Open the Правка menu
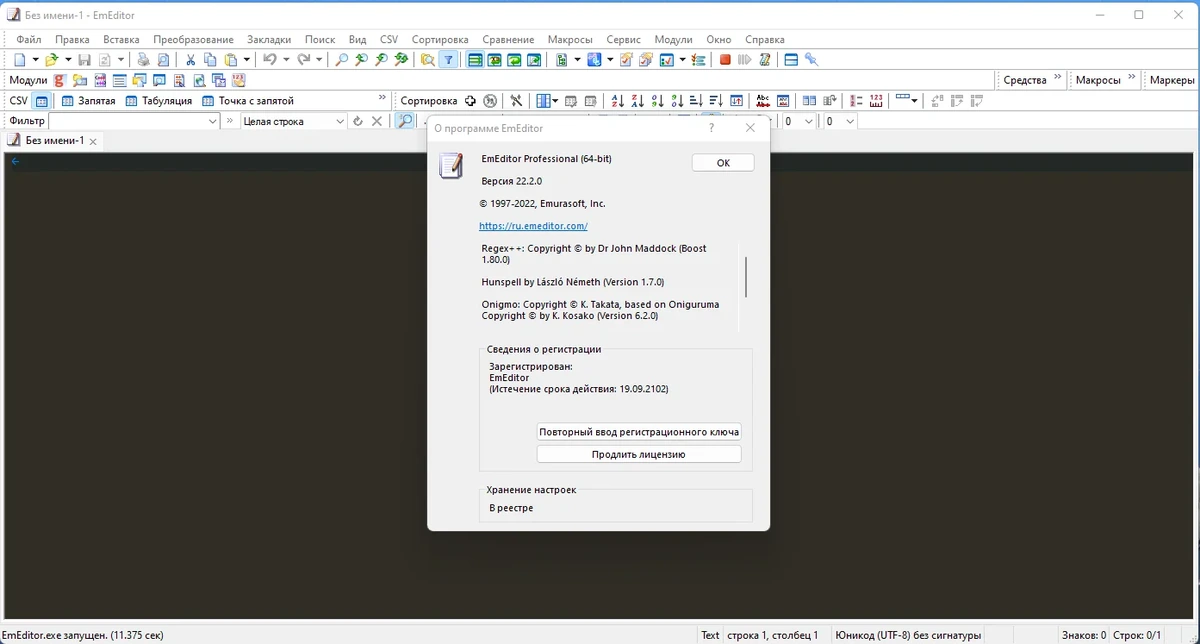 point(72,39)
